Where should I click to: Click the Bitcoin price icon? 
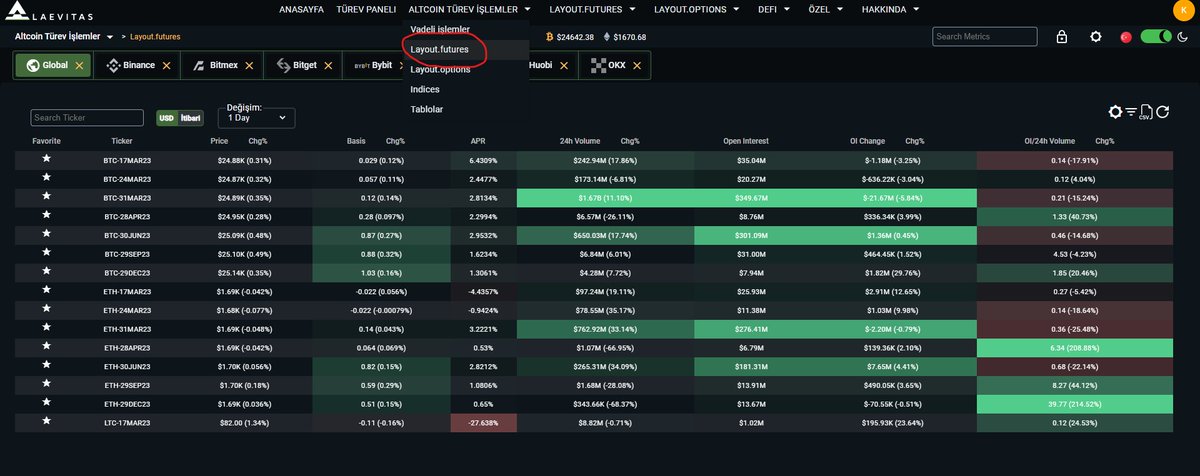point(549,37)
